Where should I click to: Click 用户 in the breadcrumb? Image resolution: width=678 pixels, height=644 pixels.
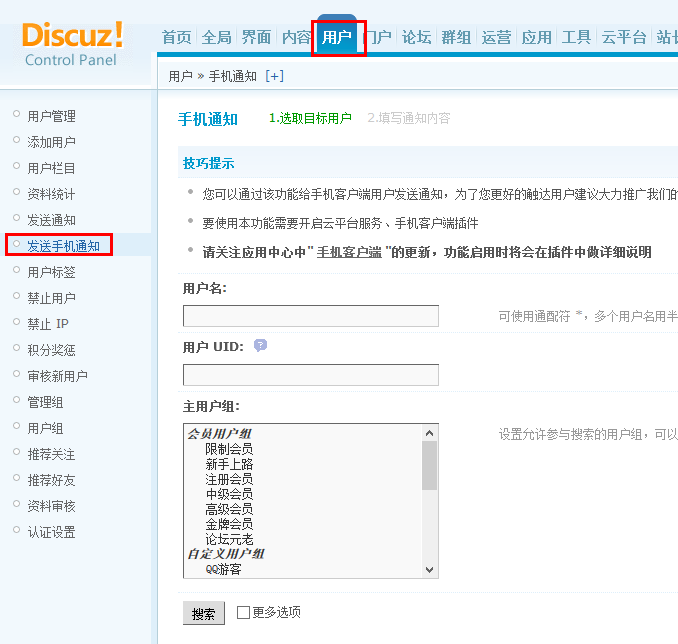coord(181,76)
